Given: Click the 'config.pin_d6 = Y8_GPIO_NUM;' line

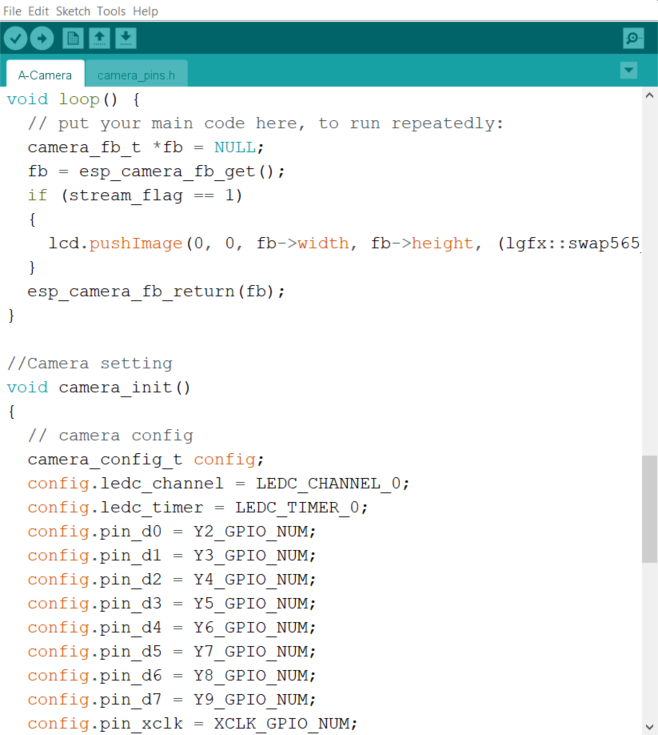Looking at the screenshot, I should [172, 675].
